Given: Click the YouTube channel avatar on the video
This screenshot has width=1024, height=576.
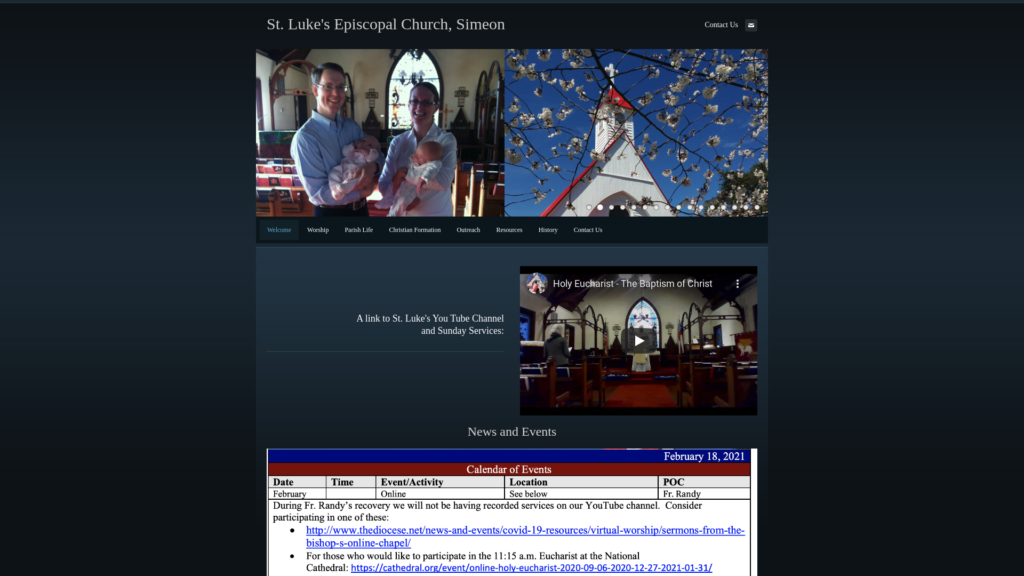Looking at the screenshot, I should (x=537, y=284).
